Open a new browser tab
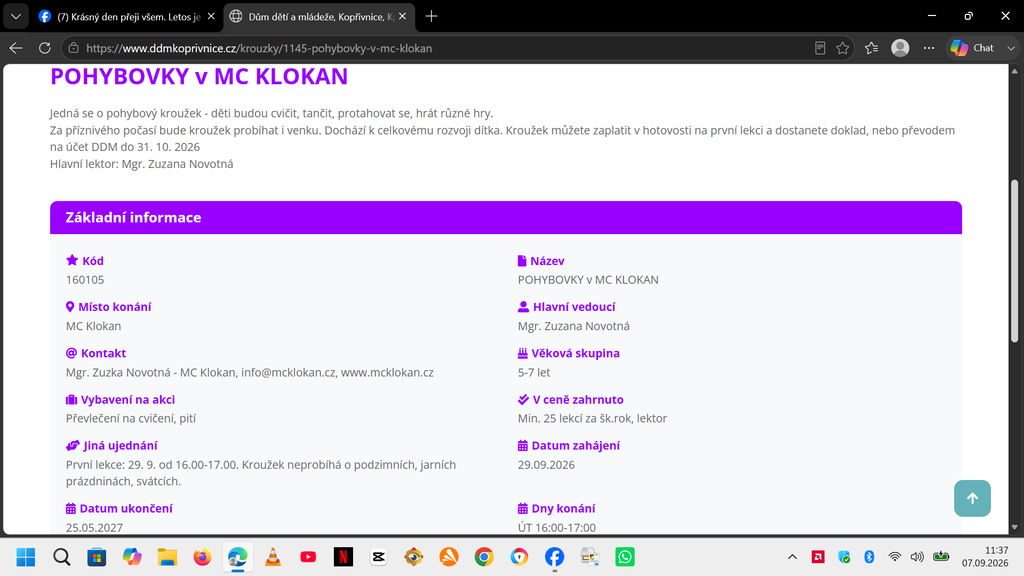1024x576 pixels. pyautogui.click(x=431, y=16)
